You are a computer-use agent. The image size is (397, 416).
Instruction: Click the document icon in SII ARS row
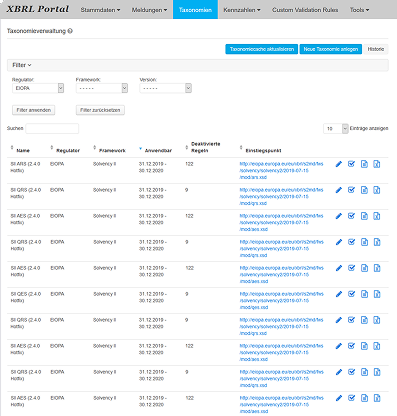[x=364, y=164]
